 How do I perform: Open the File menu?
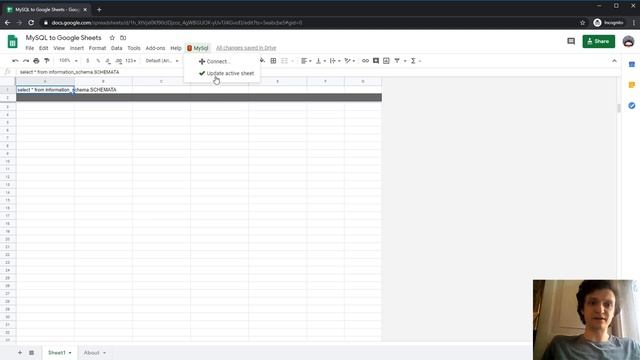point(30,48)
